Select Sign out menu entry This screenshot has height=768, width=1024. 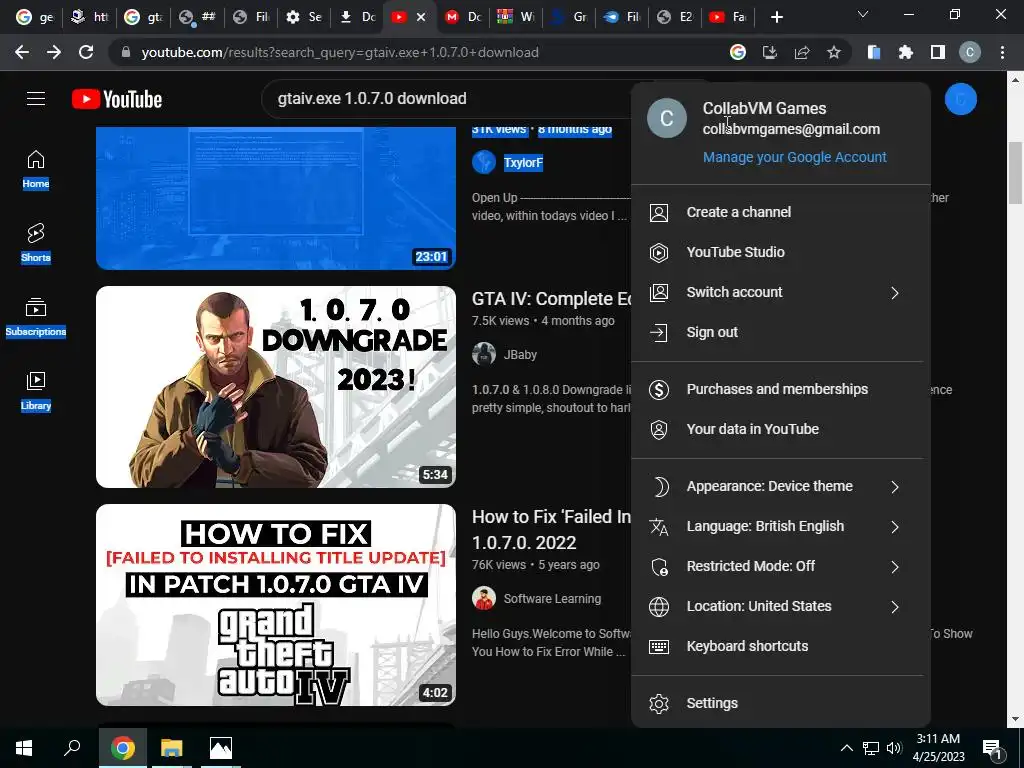pos(780,332)
